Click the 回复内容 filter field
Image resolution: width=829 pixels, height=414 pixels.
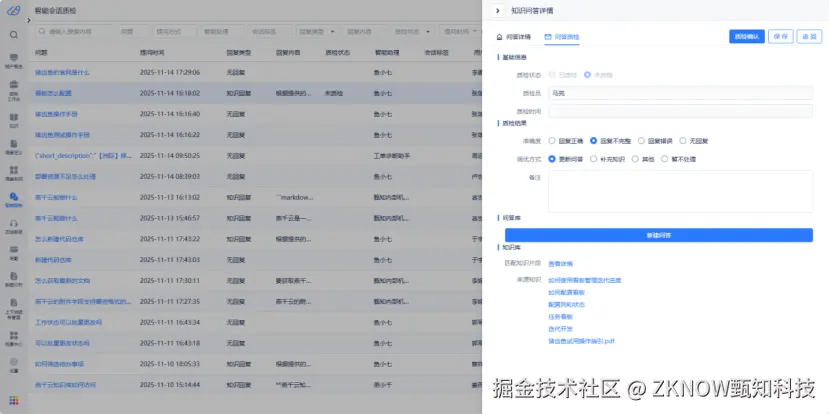coord(364,32)
